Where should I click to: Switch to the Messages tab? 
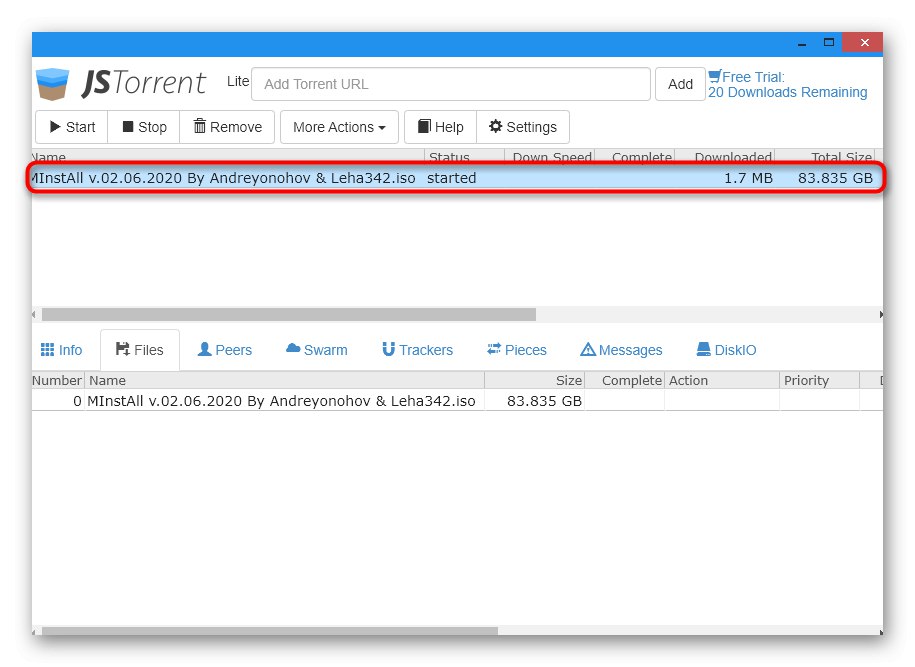click(621, 350)
